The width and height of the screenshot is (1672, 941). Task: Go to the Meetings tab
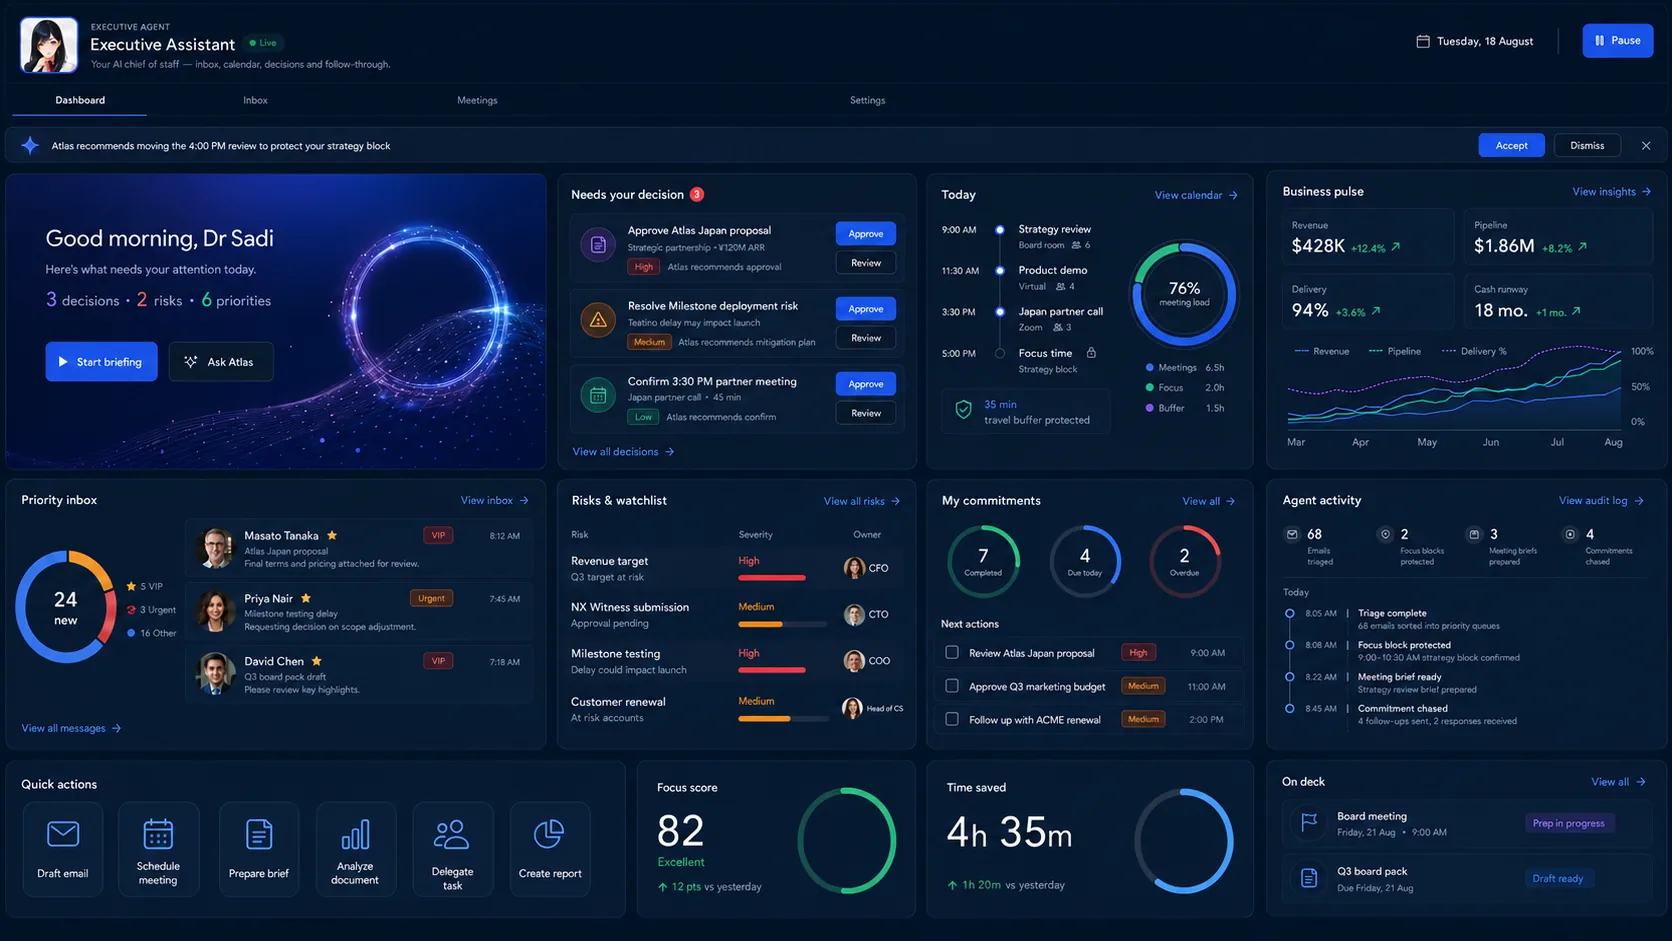coord(477,100)
